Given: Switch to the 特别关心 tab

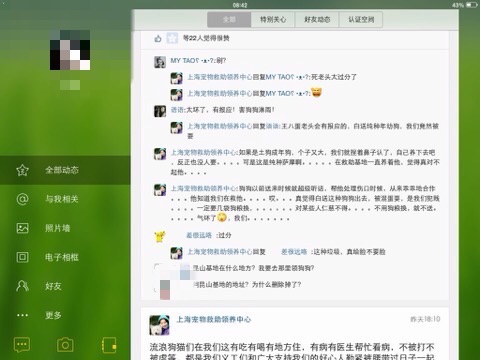Looking at the screenshot, I should tap(273, 20).
